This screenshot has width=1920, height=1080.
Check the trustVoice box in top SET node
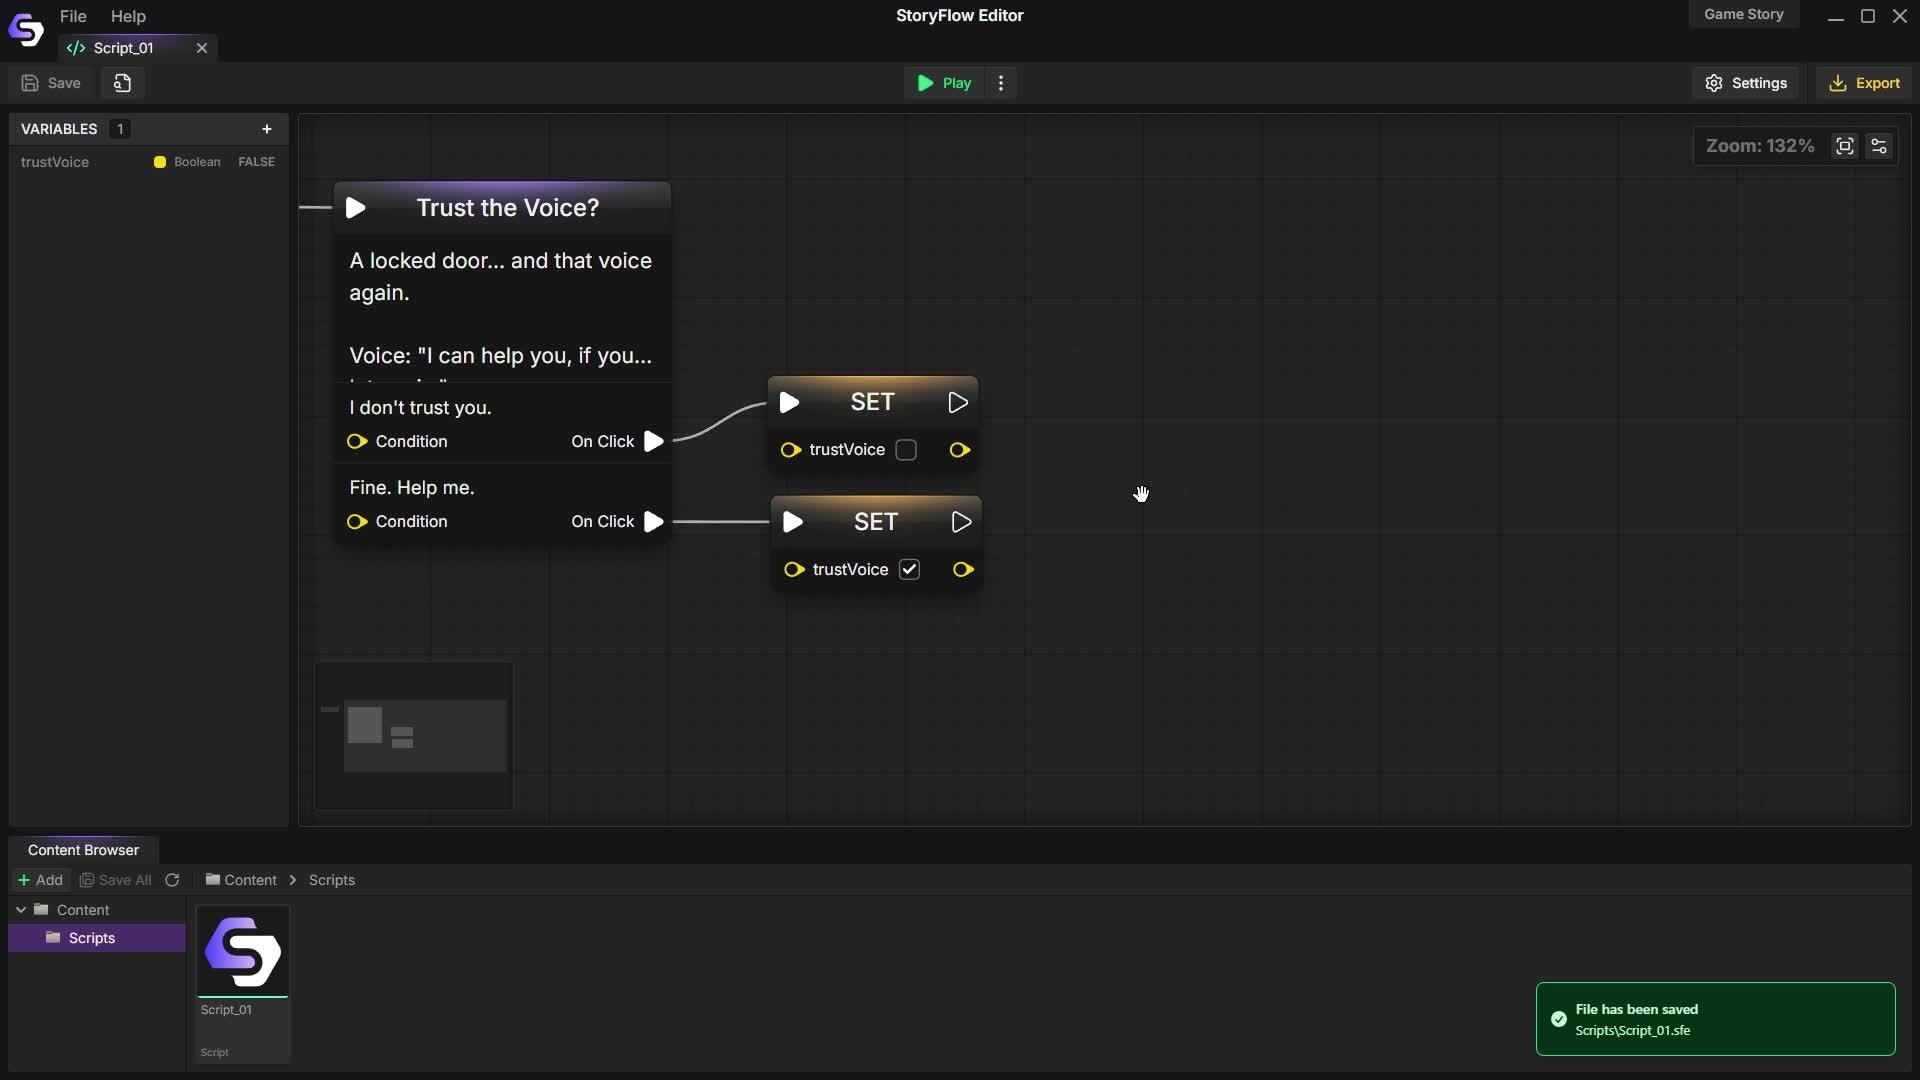[906, 450]
